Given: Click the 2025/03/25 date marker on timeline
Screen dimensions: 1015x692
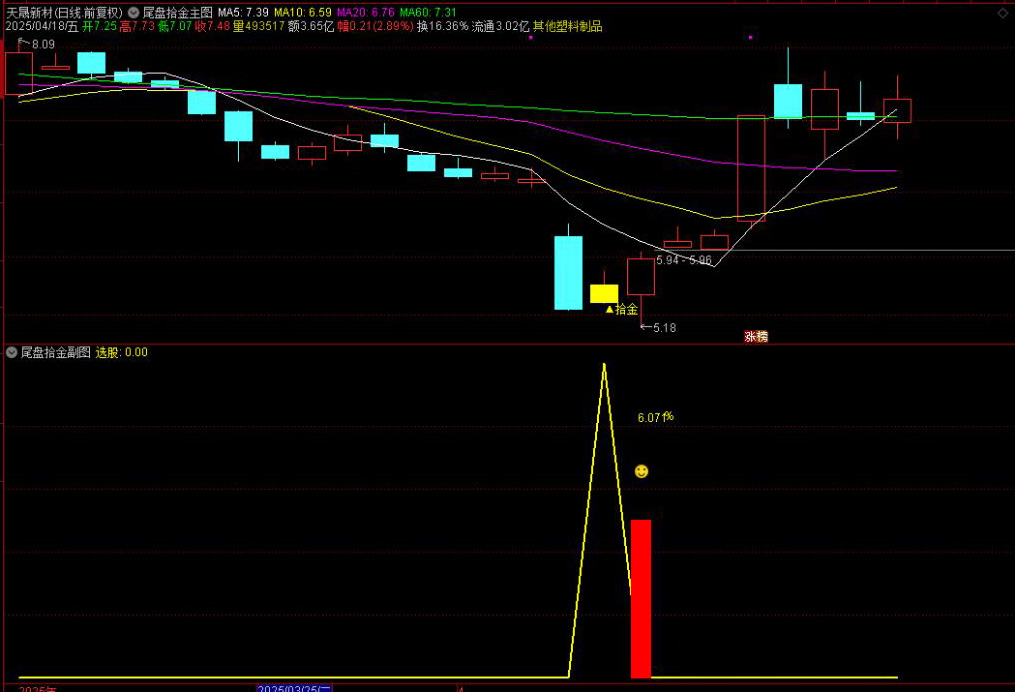Looking at the screenshot, I should coord(293,688).
